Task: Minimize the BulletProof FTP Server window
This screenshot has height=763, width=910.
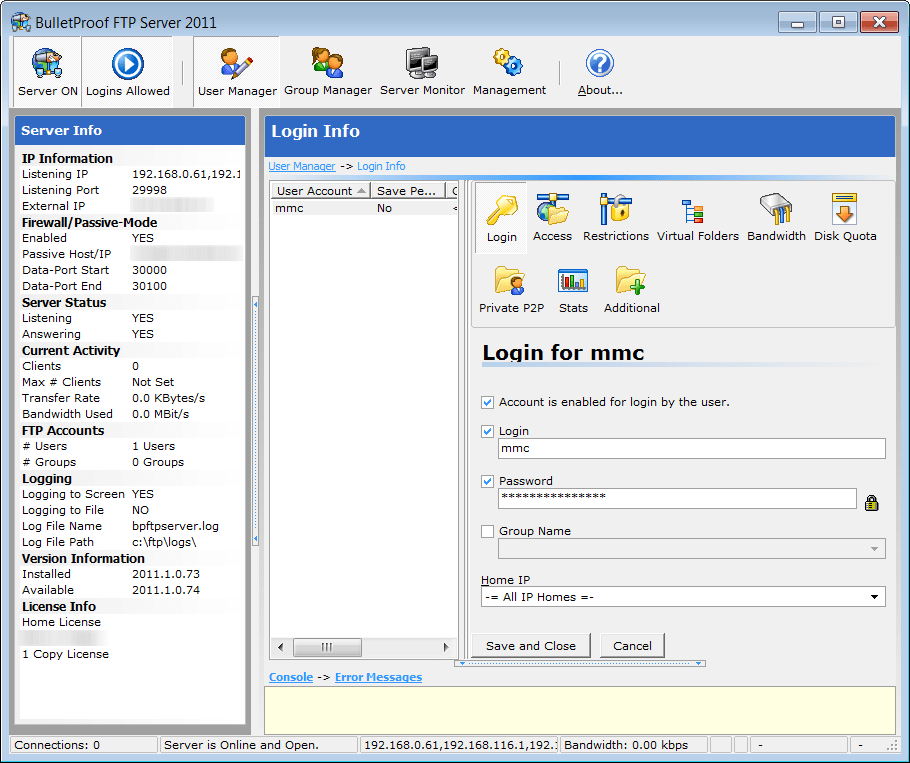Action: tap(797, 23)
